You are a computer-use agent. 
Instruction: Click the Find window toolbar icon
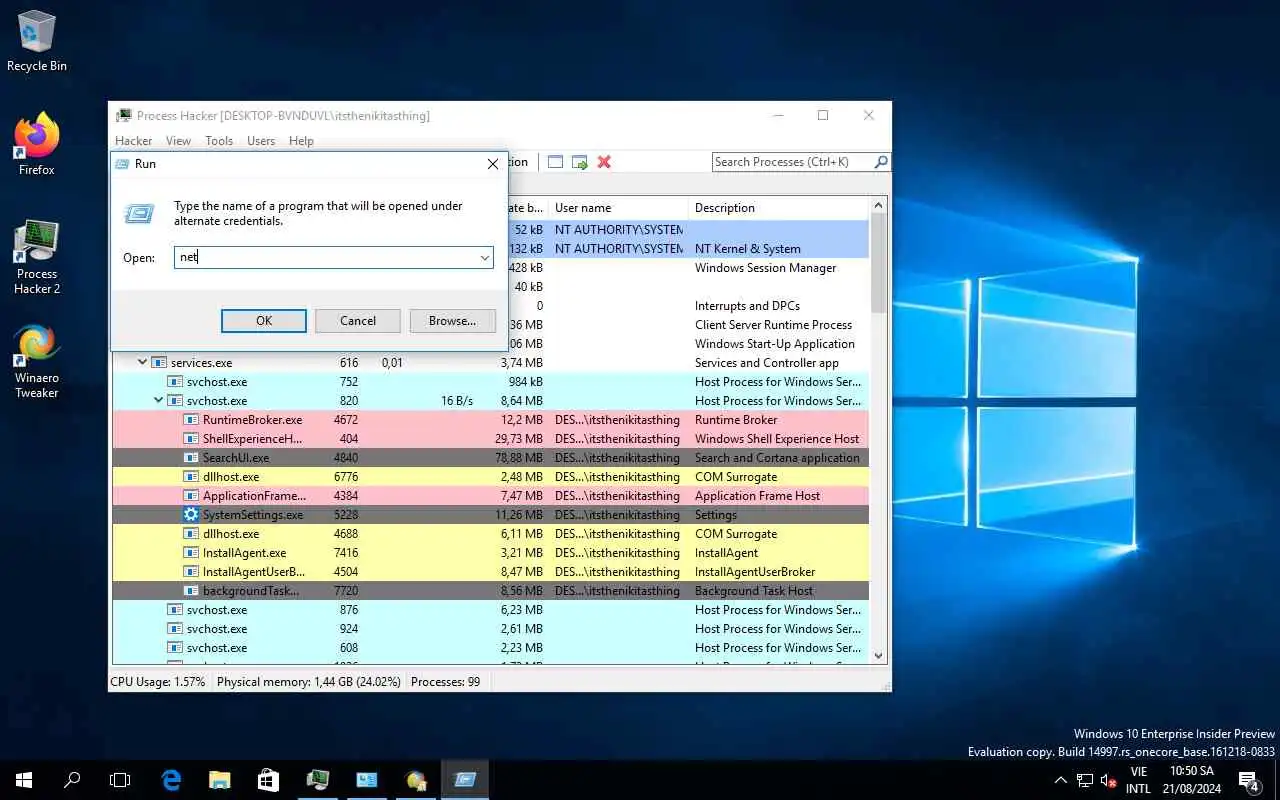555,162
